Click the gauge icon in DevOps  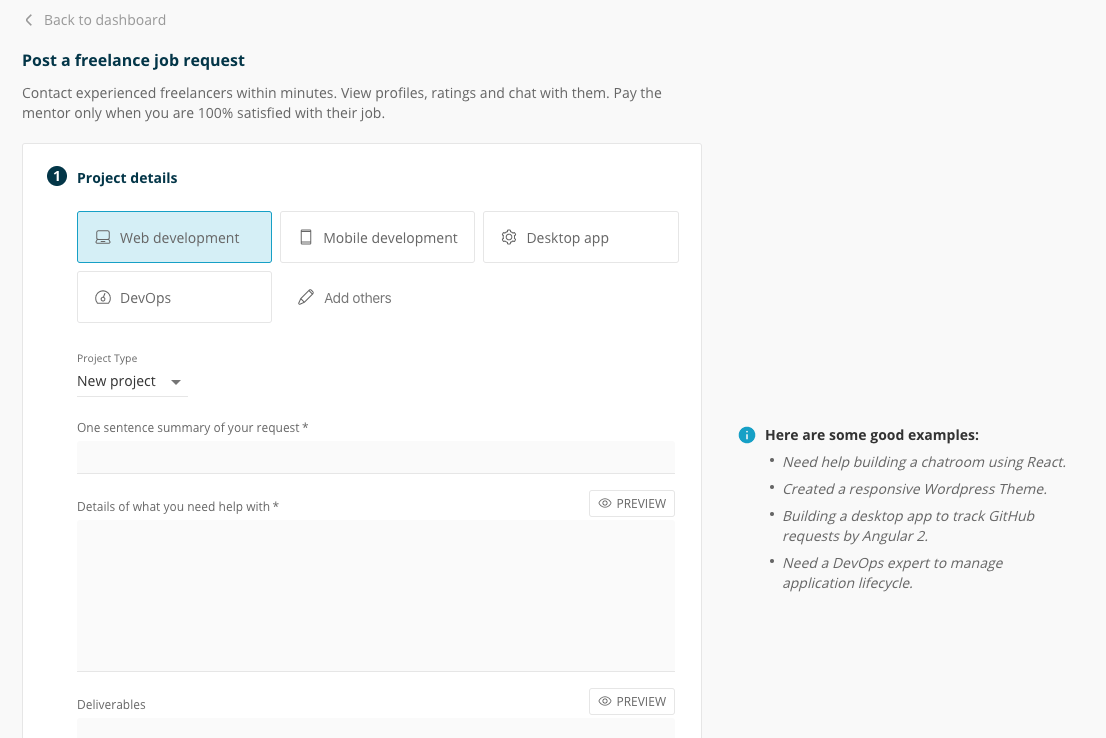click(103, 297)
